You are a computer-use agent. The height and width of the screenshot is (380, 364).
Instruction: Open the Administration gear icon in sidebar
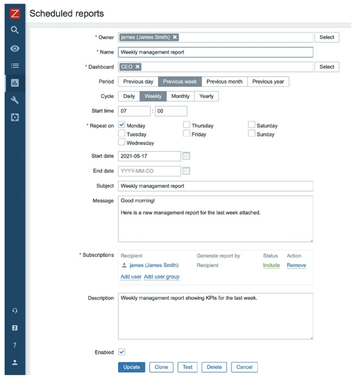point(15,117)
